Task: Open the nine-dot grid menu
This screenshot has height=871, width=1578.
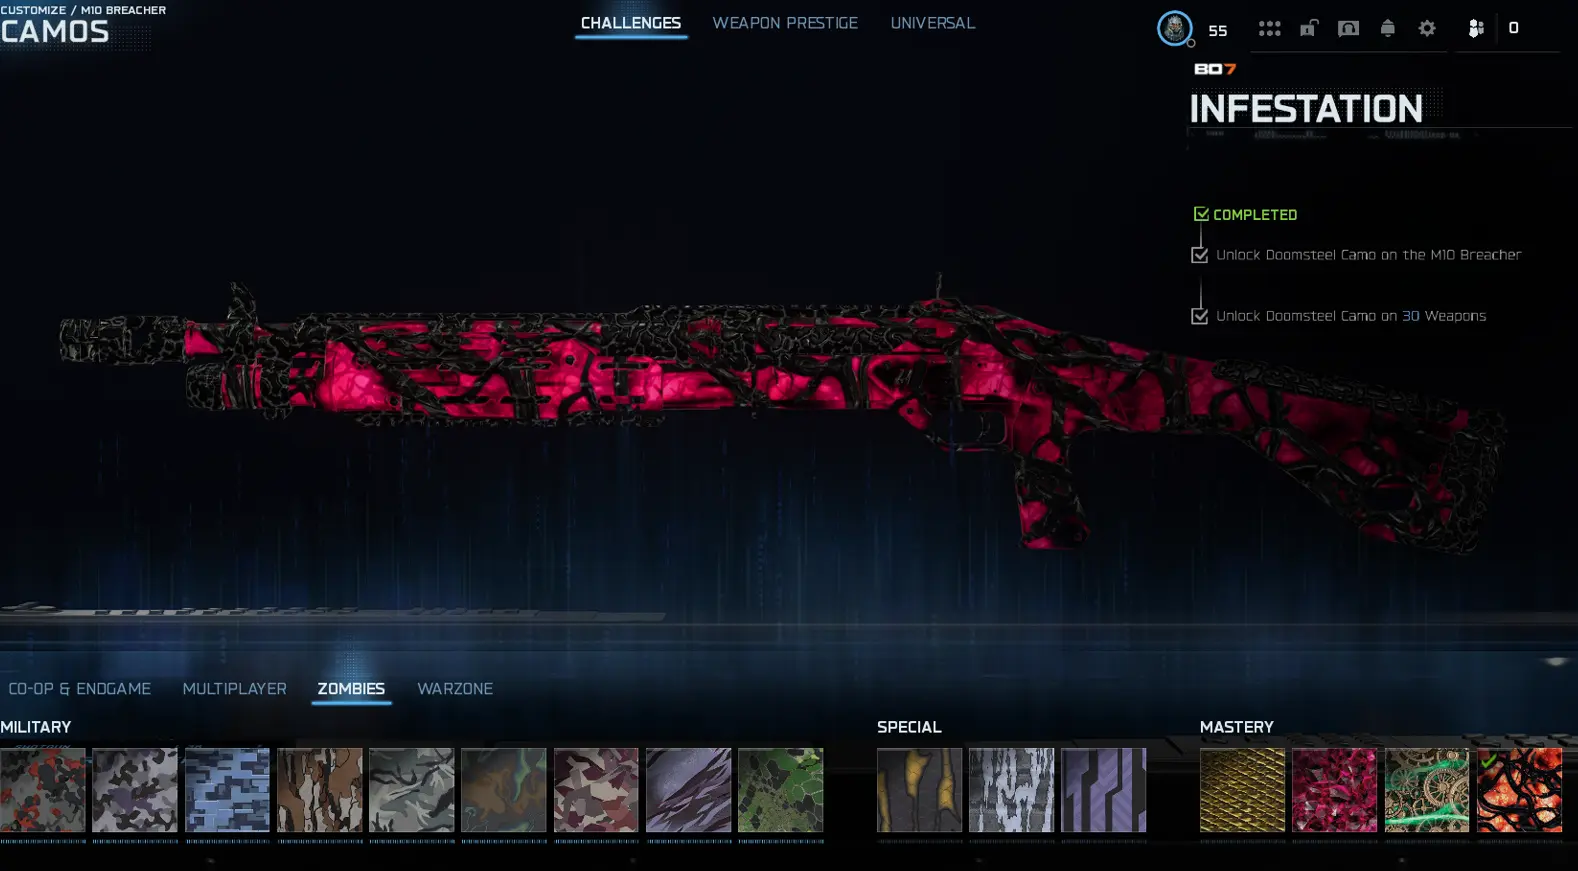Action: pos(1269,28)
